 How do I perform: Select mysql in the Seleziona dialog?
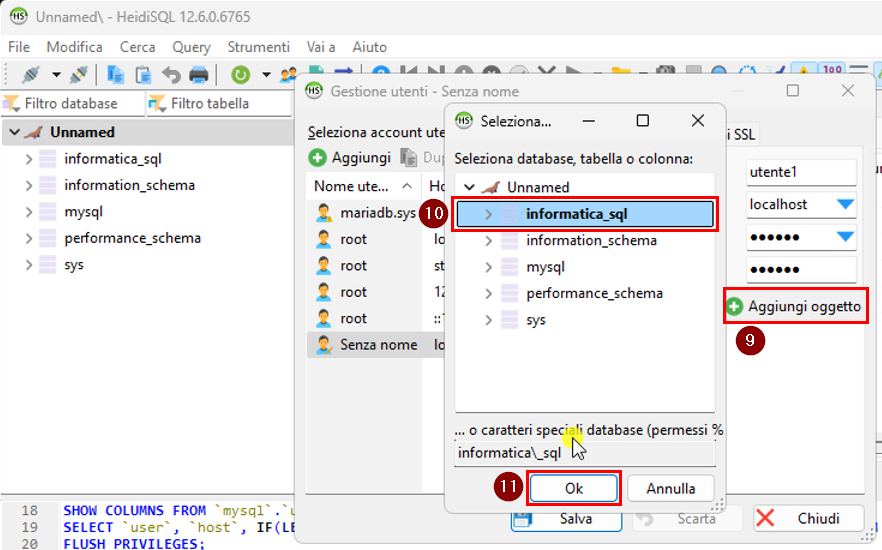tap(546, 267)
